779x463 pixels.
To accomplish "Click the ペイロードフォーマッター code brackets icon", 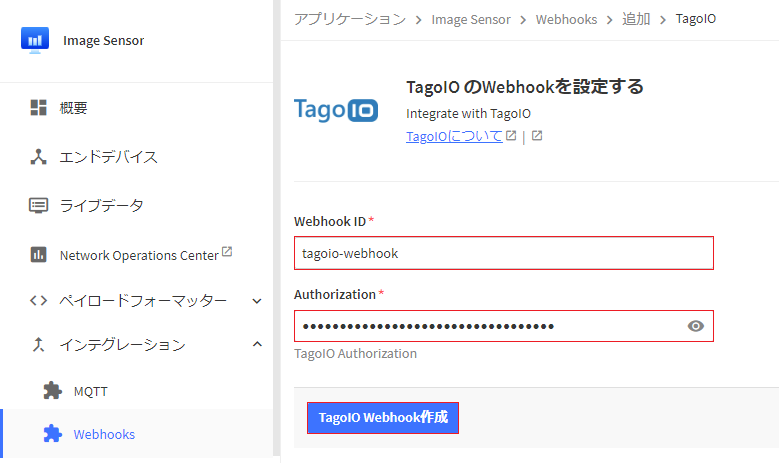I will [38, 300].
